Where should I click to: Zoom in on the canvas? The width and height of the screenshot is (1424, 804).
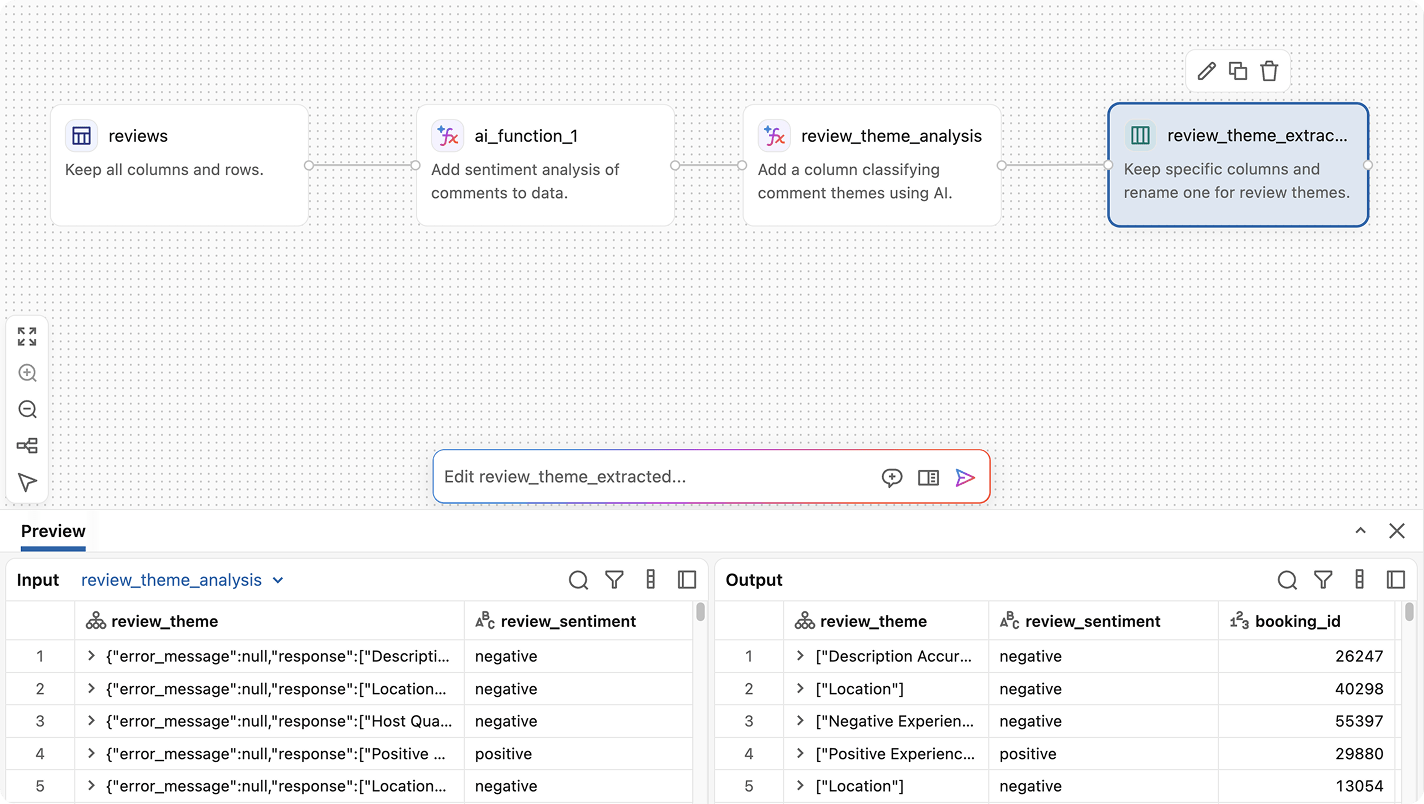27,373
